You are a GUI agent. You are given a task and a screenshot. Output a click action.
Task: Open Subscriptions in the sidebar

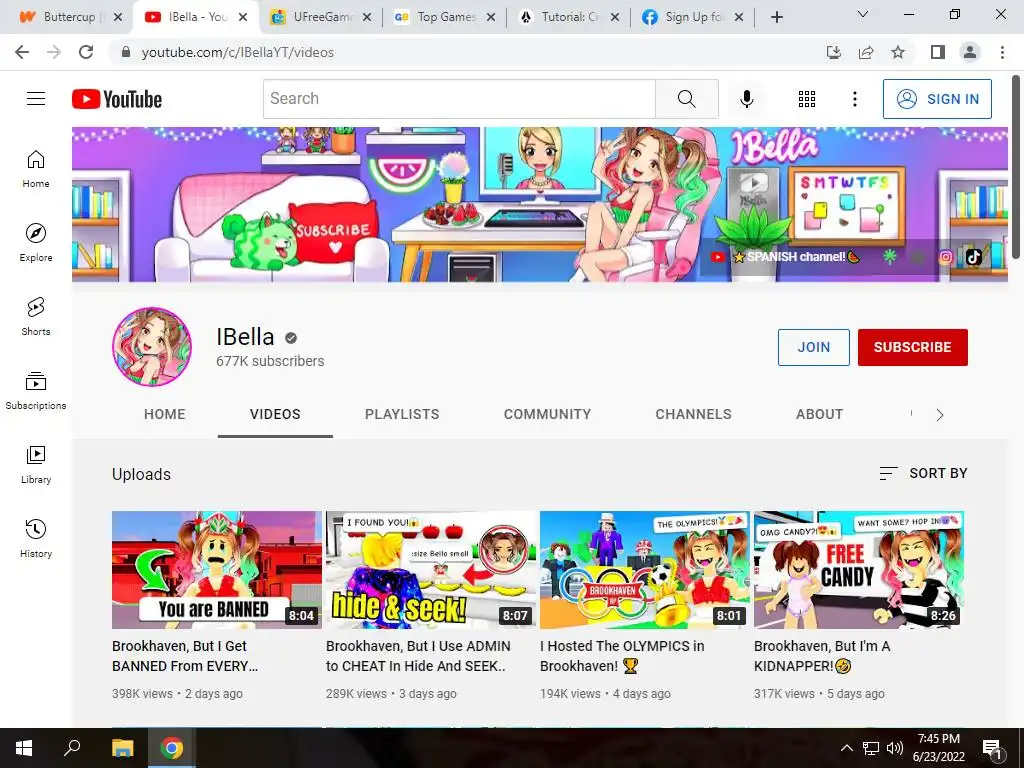coord(36,391)
